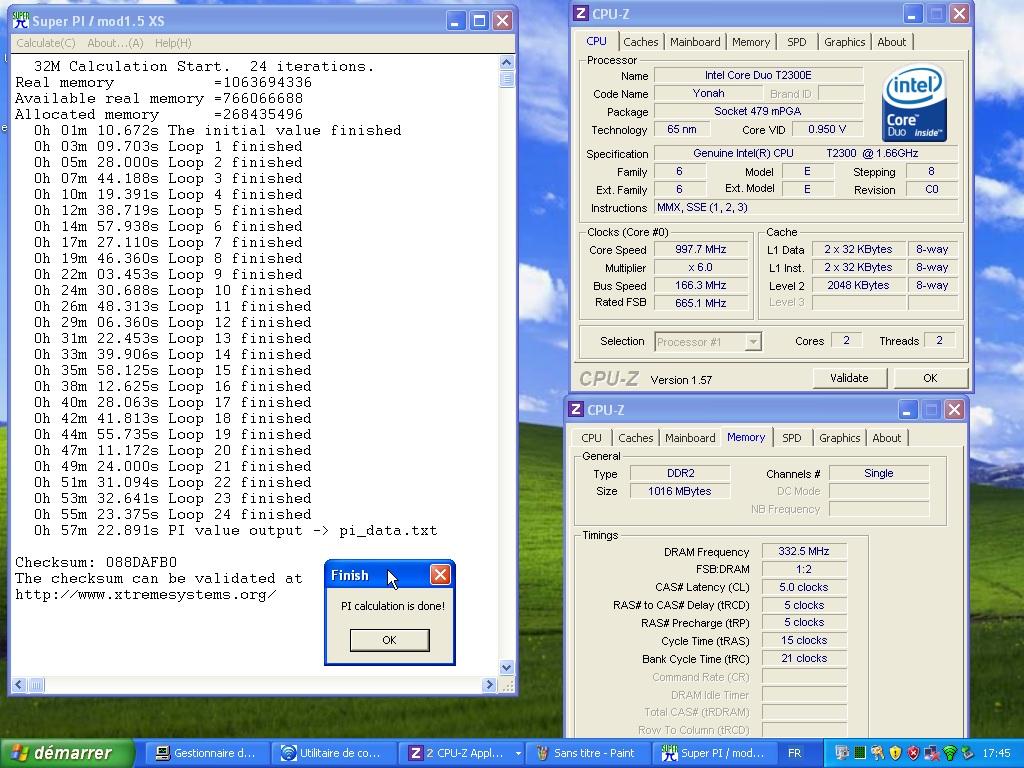Open the démarrer Start menu
This screenshot has width=1024, height=768.
[67, 753]
